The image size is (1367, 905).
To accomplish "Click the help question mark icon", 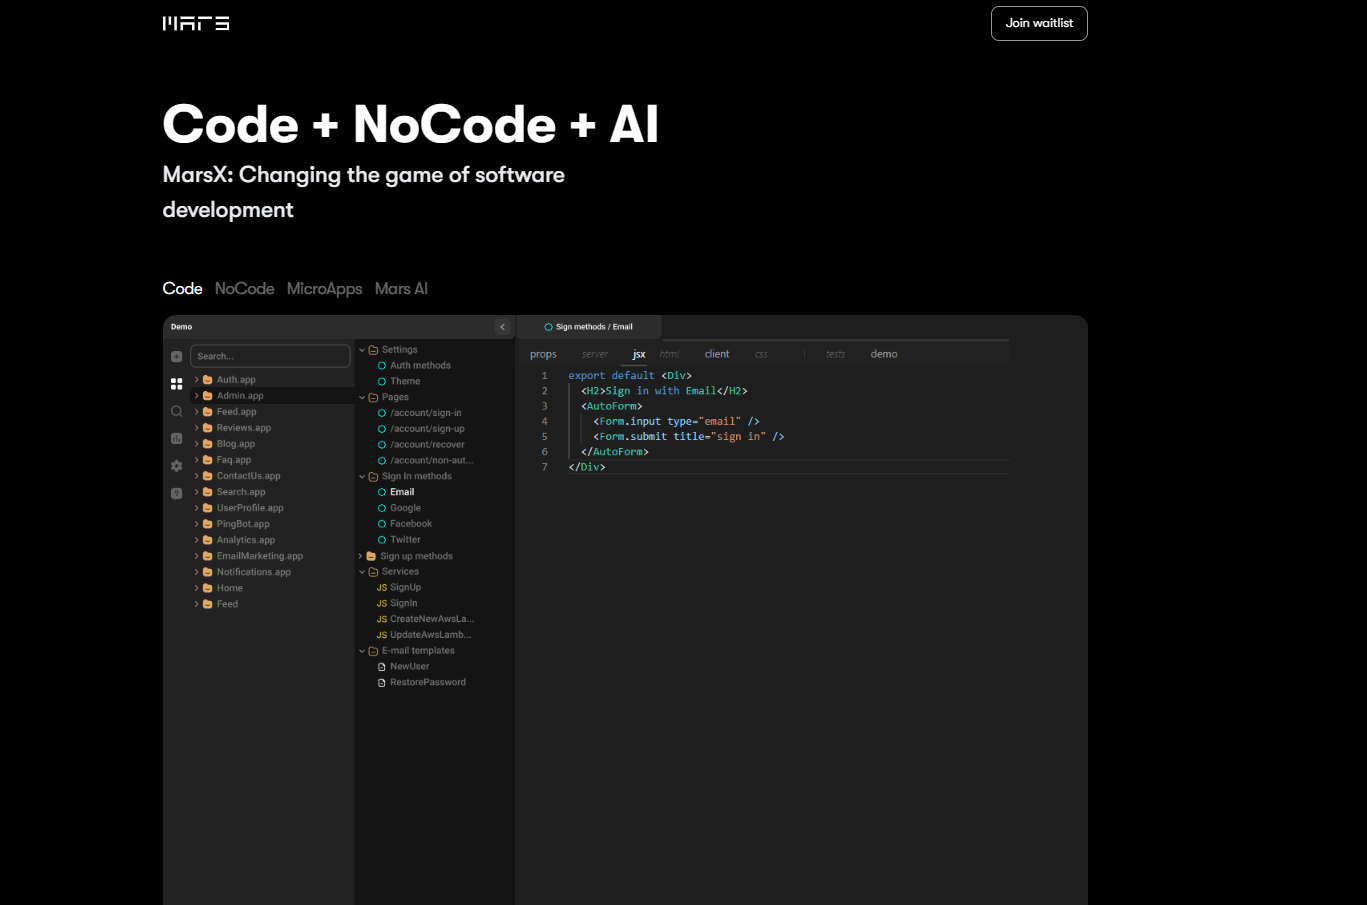I will 177,493.
